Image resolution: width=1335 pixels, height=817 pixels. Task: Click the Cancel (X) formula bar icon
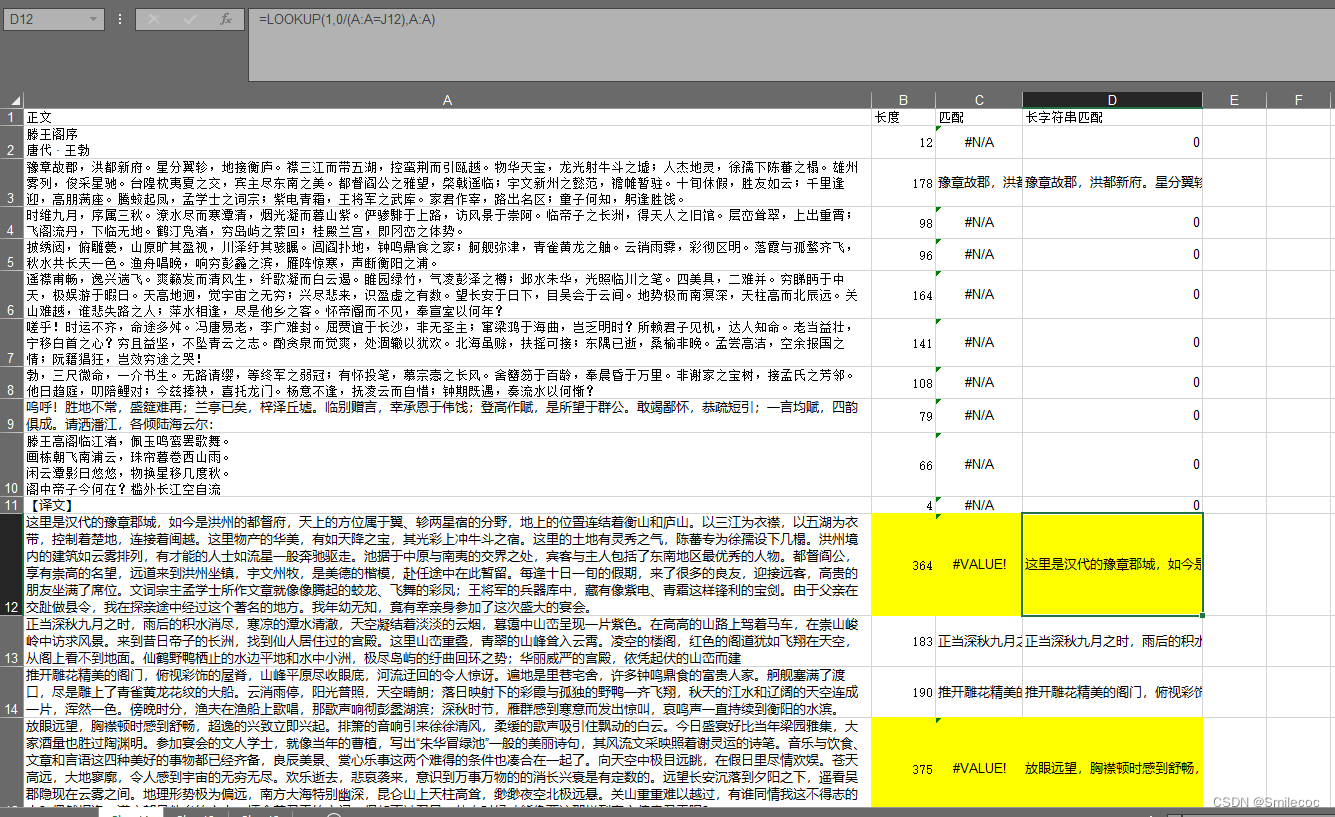[153, 19]
